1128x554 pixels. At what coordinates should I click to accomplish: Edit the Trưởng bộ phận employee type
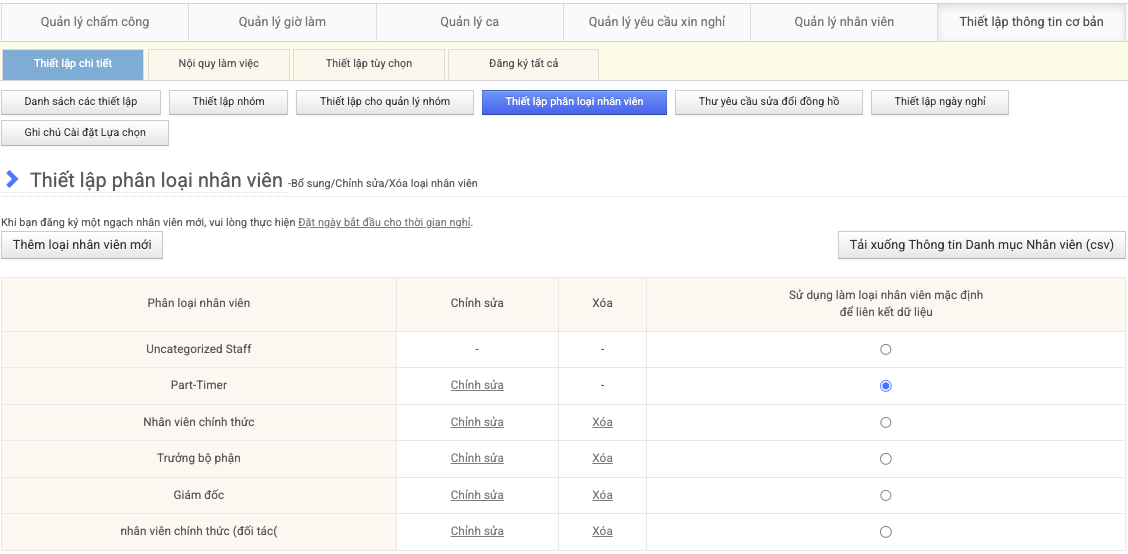point(477,459)
